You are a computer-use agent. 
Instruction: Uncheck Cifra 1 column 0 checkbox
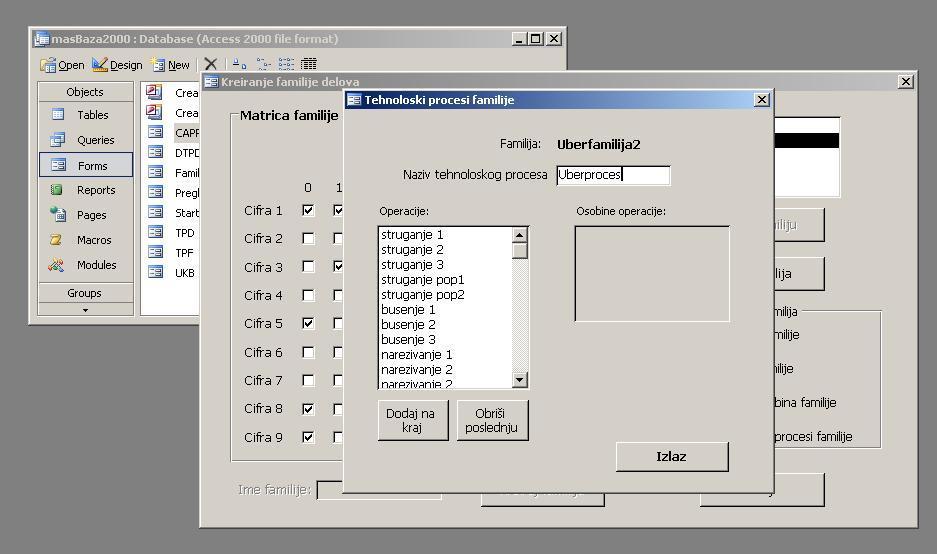point(308,210)
